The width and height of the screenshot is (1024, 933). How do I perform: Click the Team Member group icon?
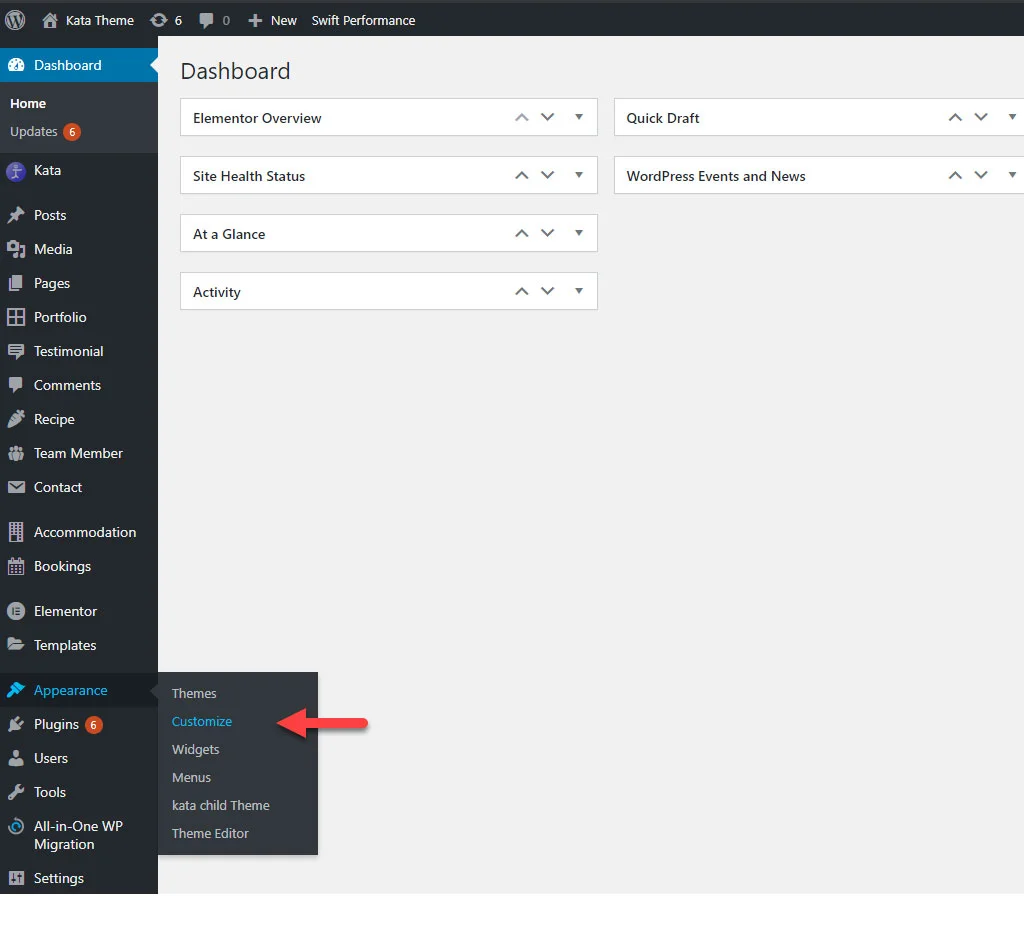(x=16, y=453)
